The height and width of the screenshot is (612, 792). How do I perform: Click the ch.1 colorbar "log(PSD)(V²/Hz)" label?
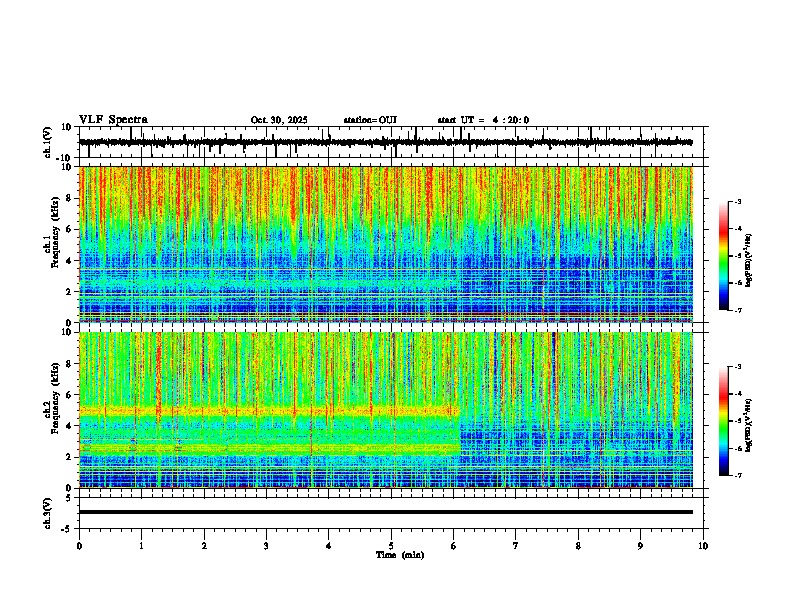pyautogui.click(x=748, y=261)
